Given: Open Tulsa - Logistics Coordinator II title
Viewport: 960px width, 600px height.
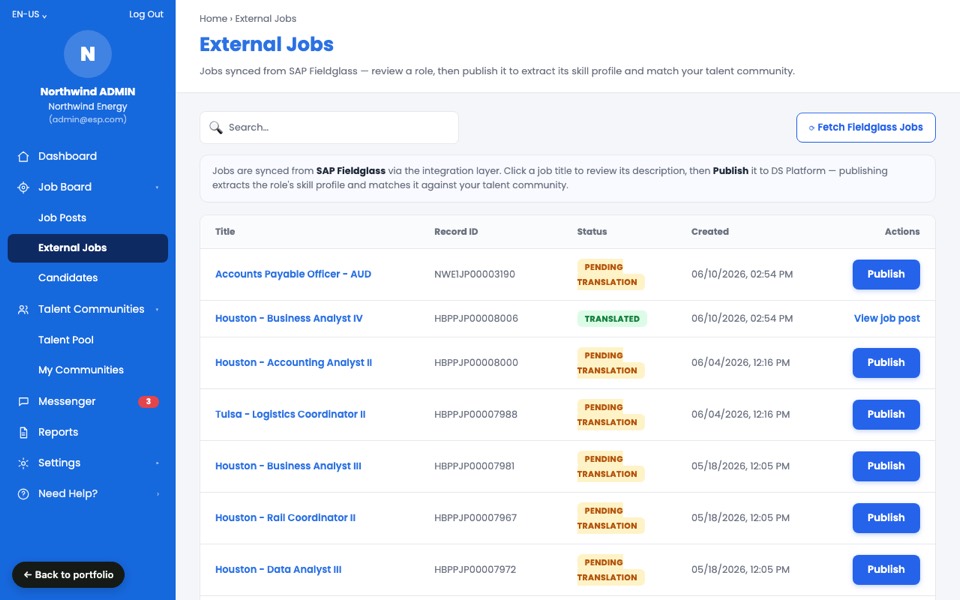Looking at the screenshot, I should click(x=290, y=414).
